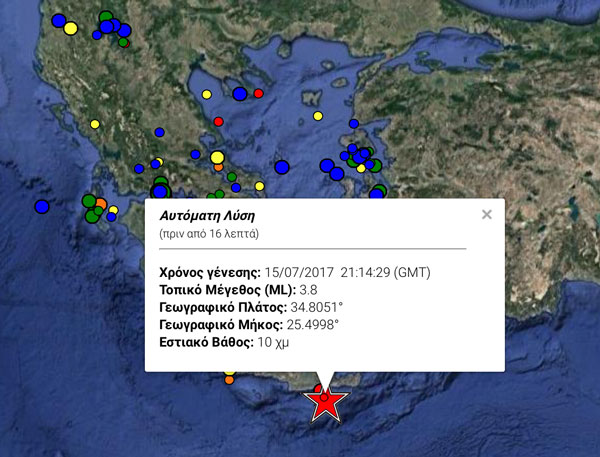The image size is (600, 457).
Task: Click the red marker off the Thessaly coast
Action: [x=218, y=122]
